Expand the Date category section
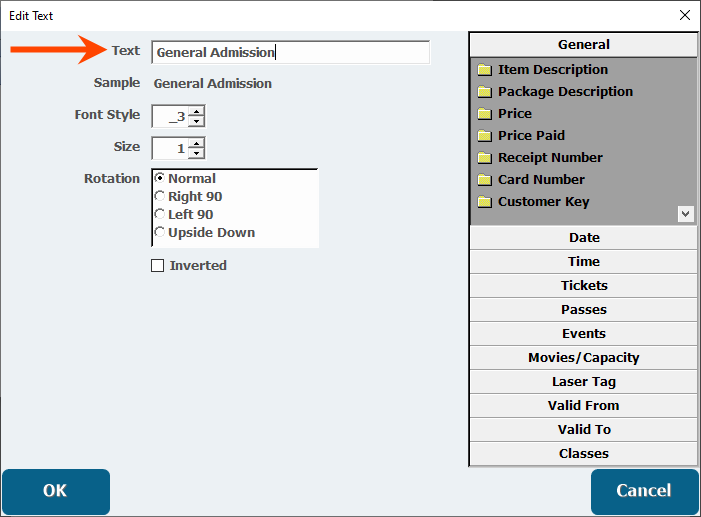Viewport: 701px width, 517px height. (x=584, y=238)
